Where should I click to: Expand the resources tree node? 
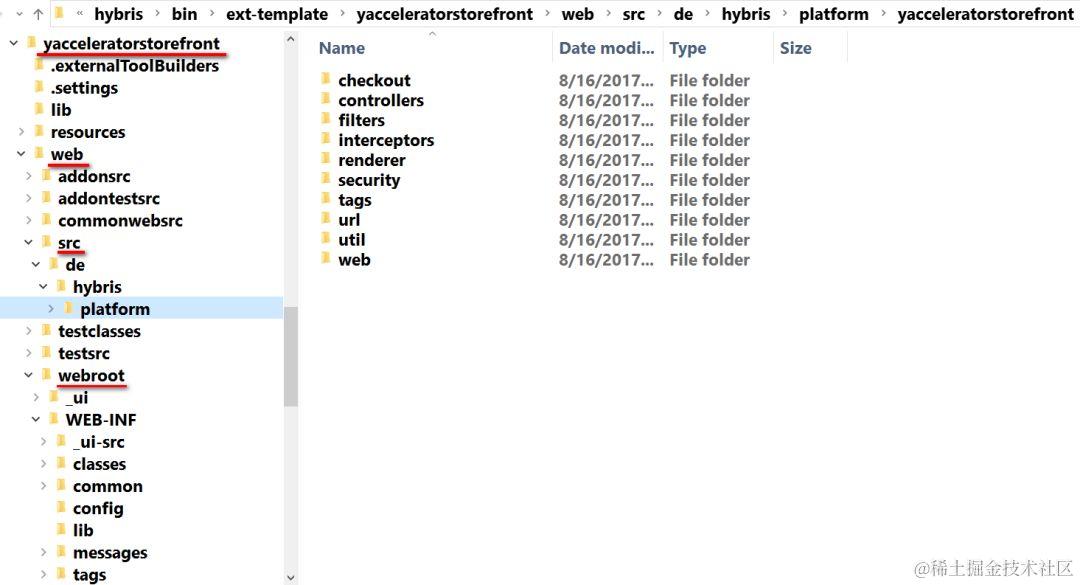pyautogui.click(x=21, y=132)
